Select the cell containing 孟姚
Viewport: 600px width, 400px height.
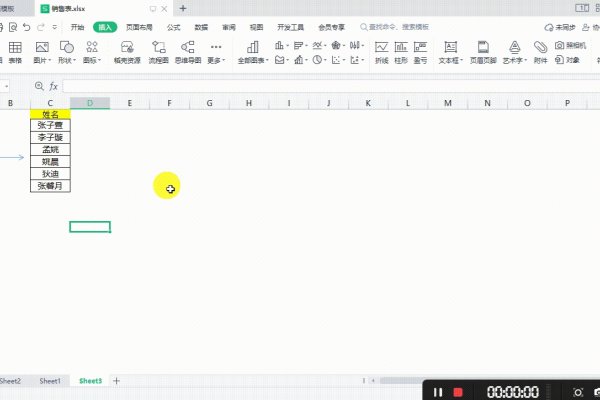coord(50,149)
